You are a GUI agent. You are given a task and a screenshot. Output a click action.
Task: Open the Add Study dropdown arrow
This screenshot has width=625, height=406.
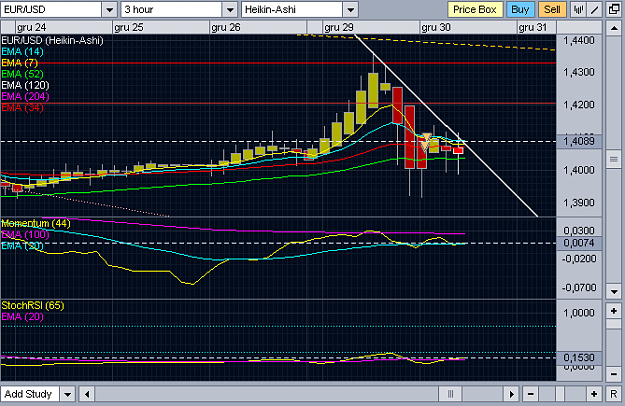pyautogui.click(x=67, y=394)
